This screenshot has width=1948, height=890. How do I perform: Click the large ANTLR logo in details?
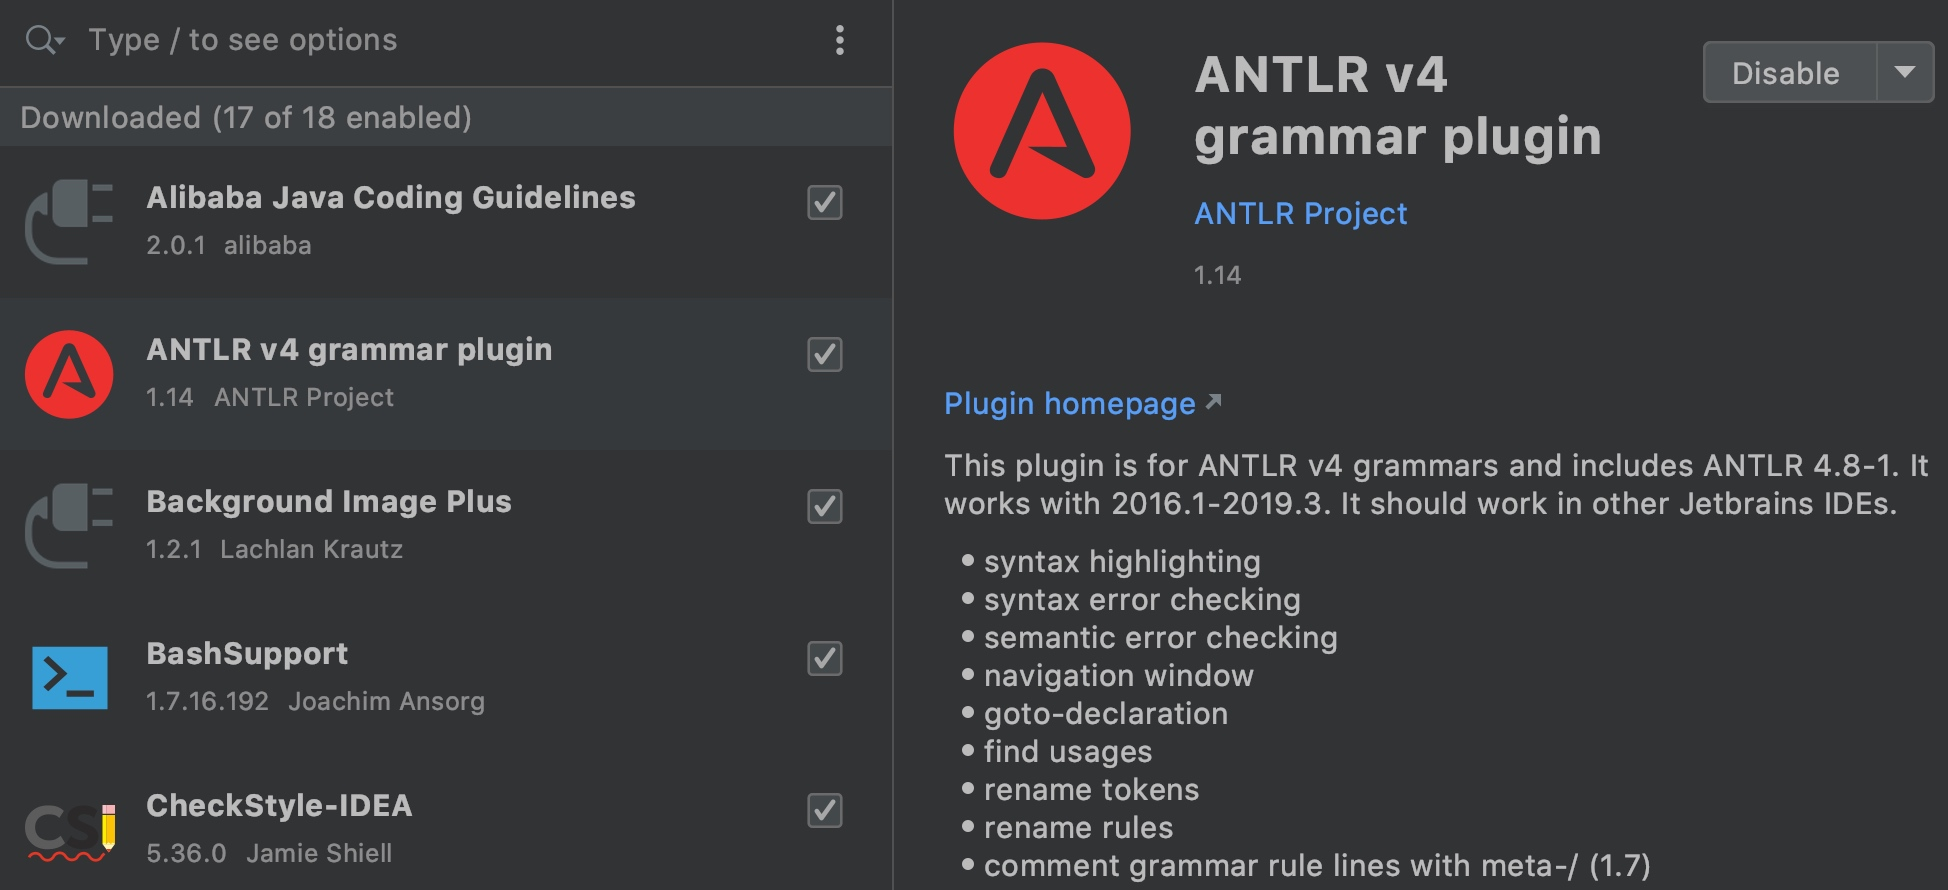(x=1041, y=131)
